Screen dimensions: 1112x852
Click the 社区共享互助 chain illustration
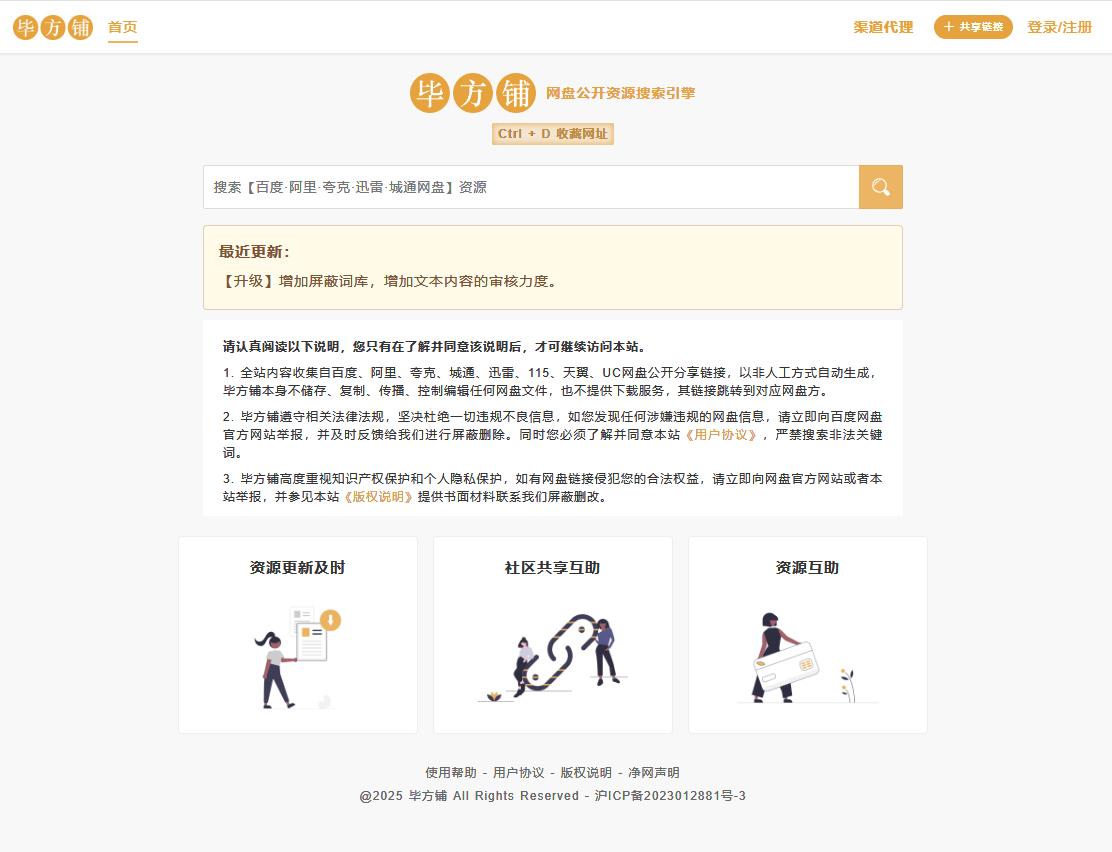click(x=552, y=656)
